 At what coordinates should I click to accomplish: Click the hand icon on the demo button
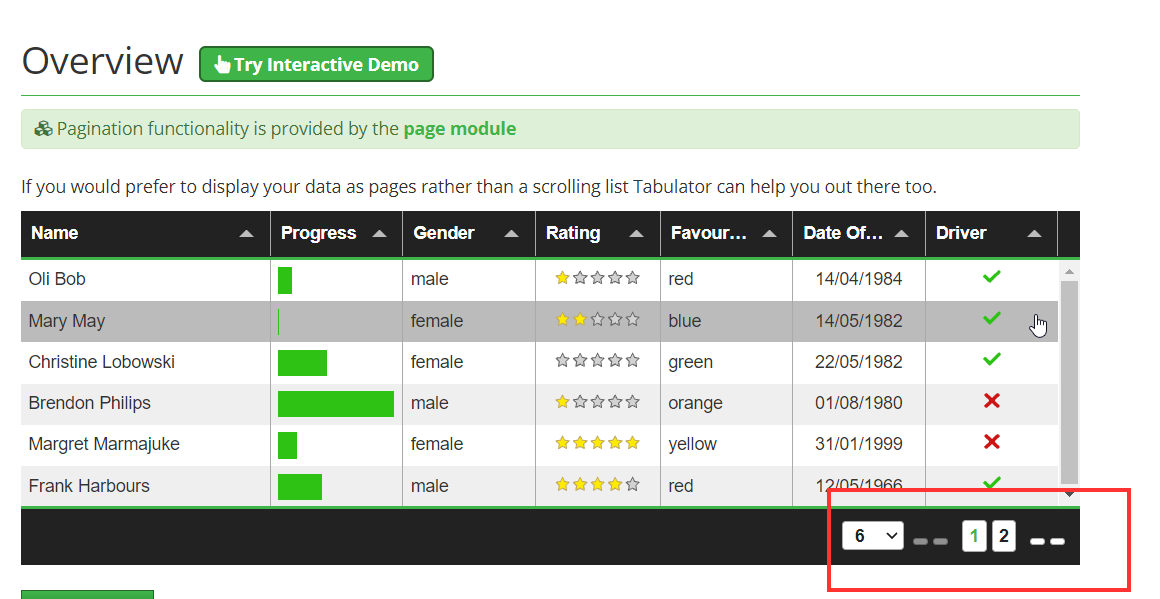tap(220, 64)
